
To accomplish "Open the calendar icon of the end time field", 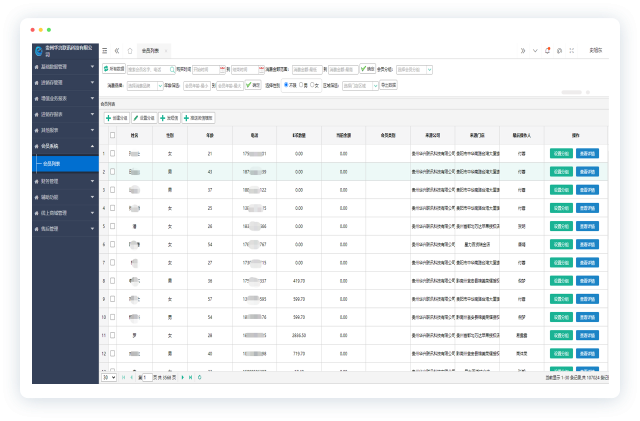I will click(261, 70).
